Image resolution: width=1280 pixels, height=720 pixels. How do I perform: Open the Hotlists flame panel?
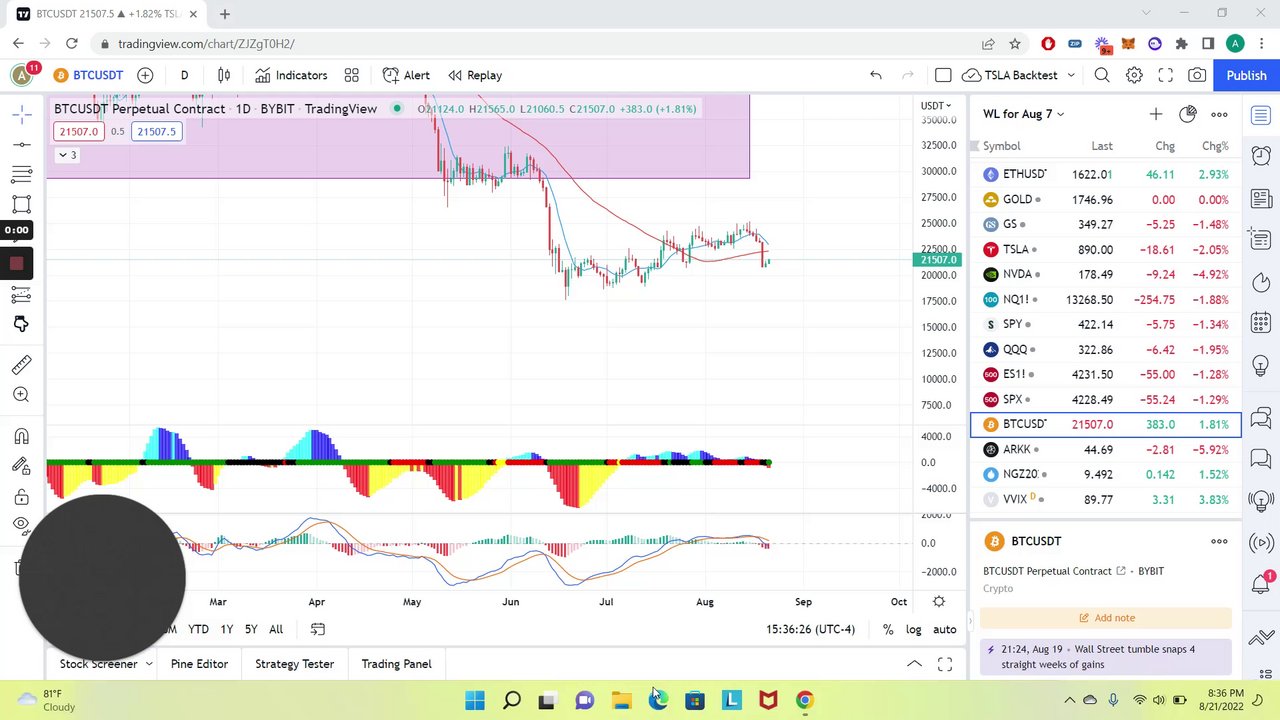tap(1261, 282)
